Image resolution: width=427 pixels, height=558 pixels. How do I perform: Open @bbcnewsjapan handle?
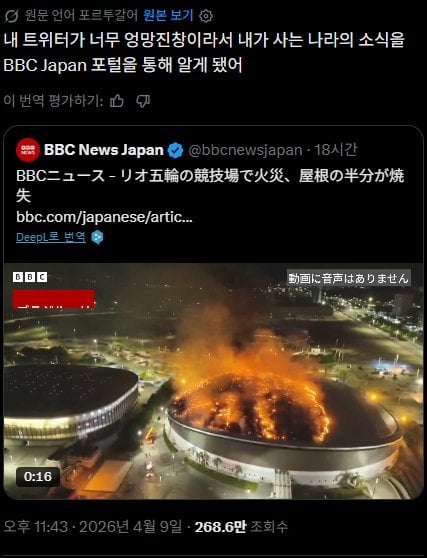pyautogui.click(x=245, y=150)
